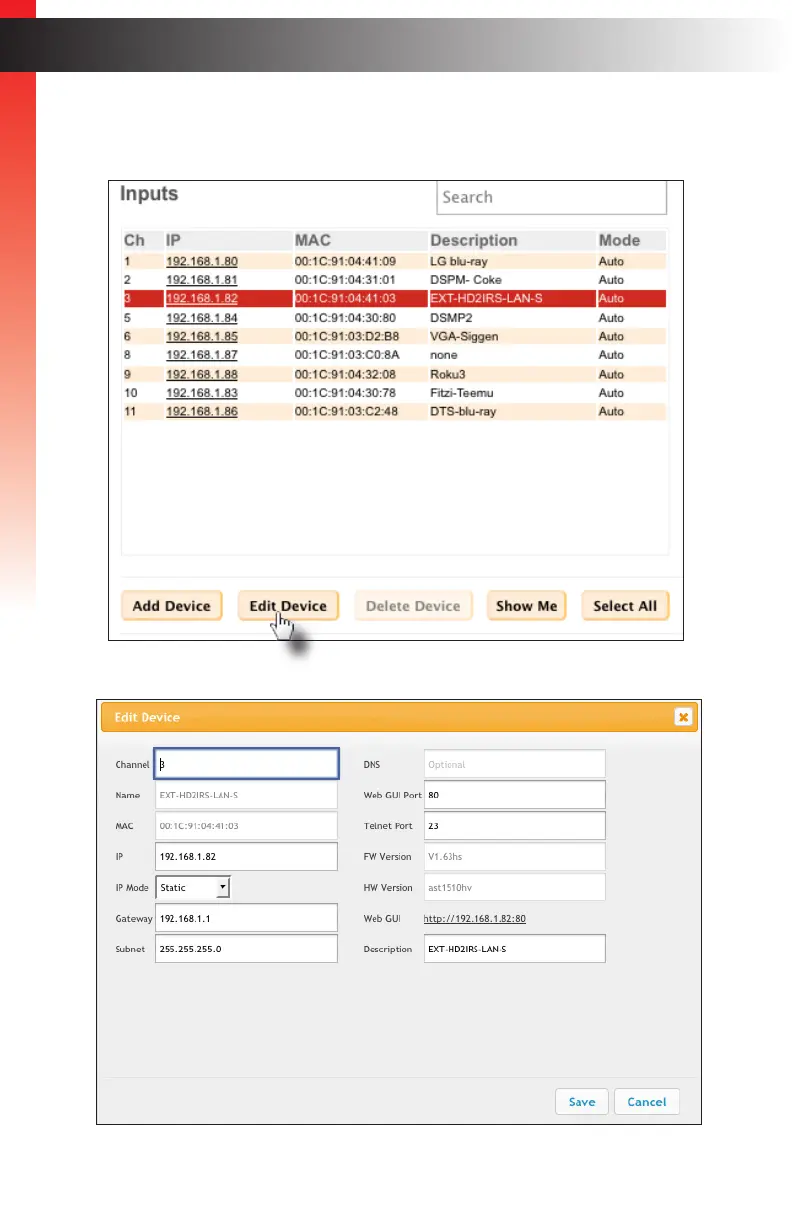Click the Edit Device button
The height and width of the screenshot is (1224, 792).
[288, 606]
